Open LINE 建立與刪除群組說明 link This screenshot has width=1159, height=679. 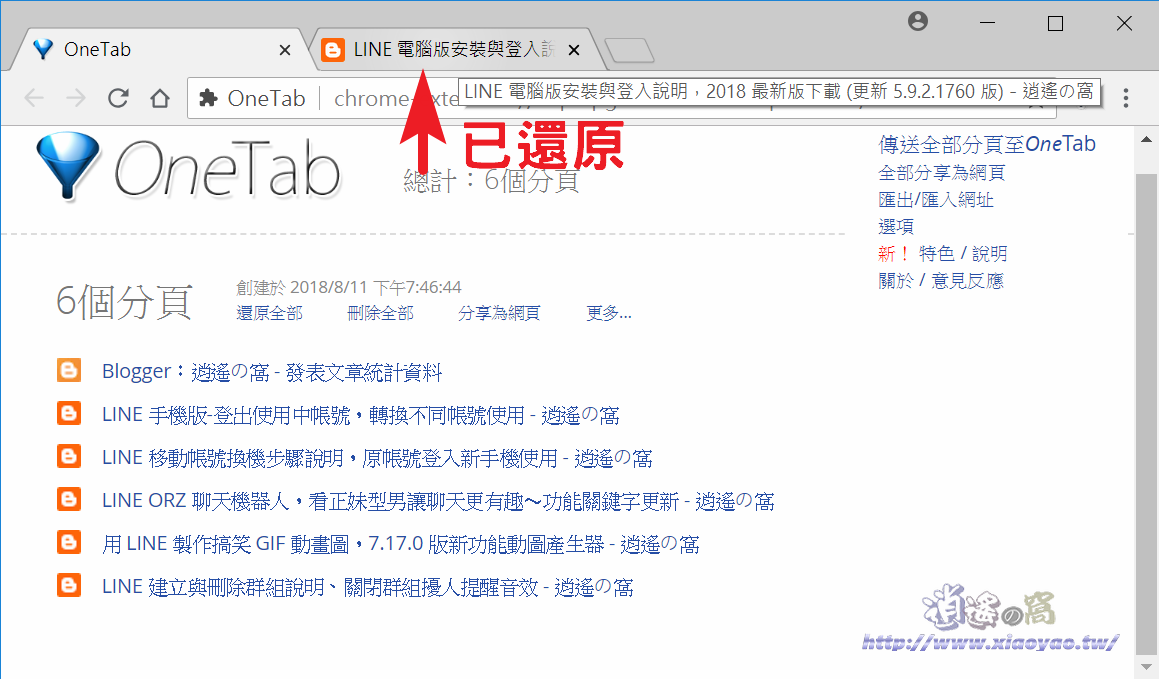(367, 587)
